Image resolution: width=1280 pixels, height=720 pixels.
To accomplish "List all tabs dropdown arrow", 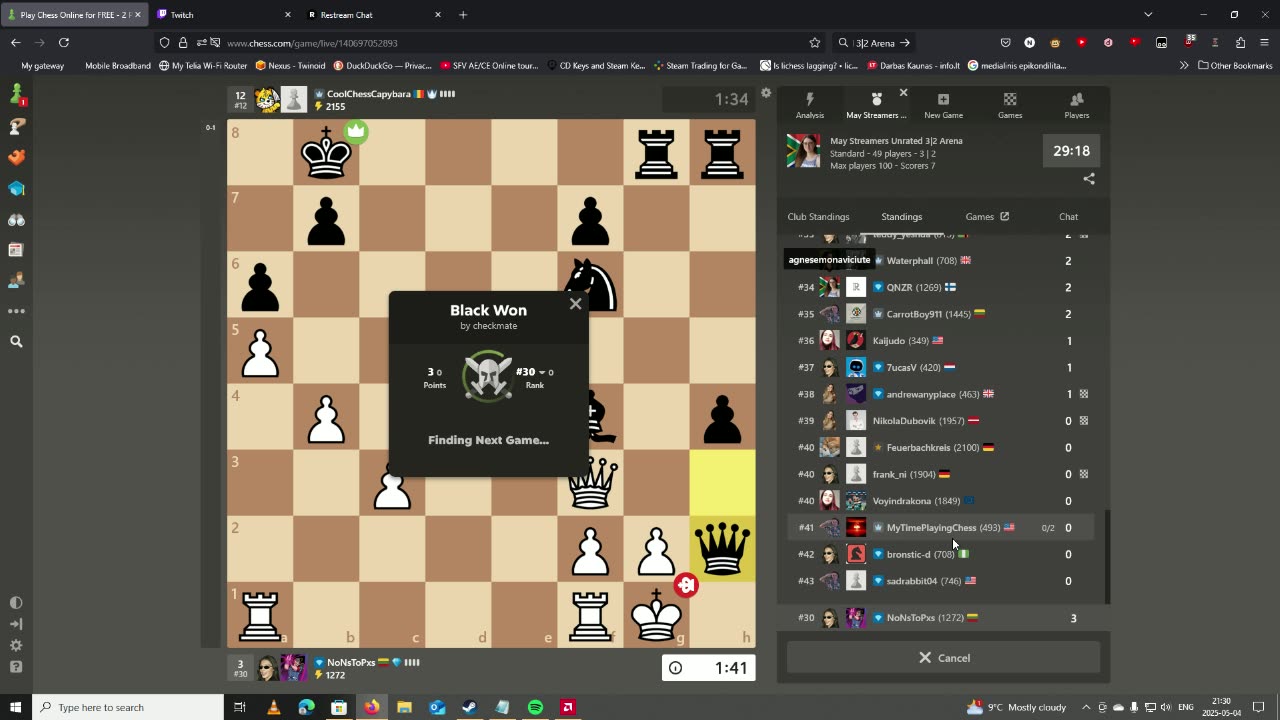I will (x=1148, y=15).
